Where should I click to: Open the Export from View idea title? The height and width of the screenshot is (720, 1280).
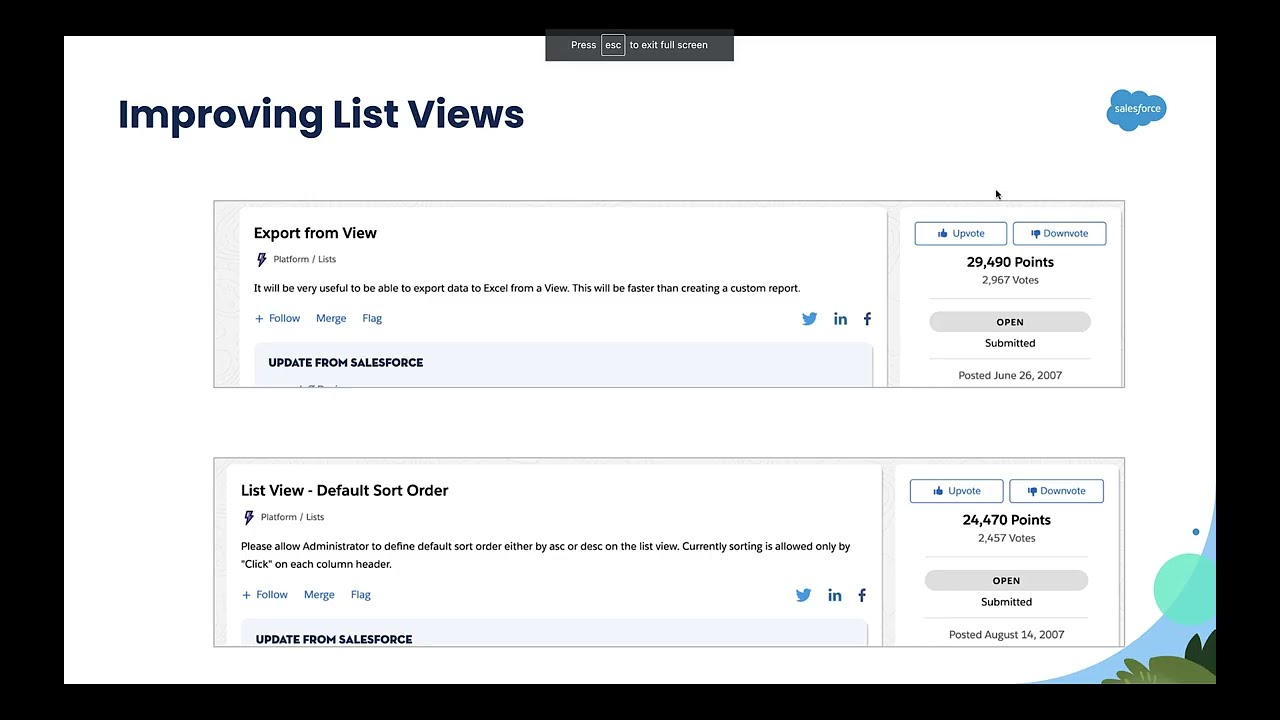click(315, 233)
